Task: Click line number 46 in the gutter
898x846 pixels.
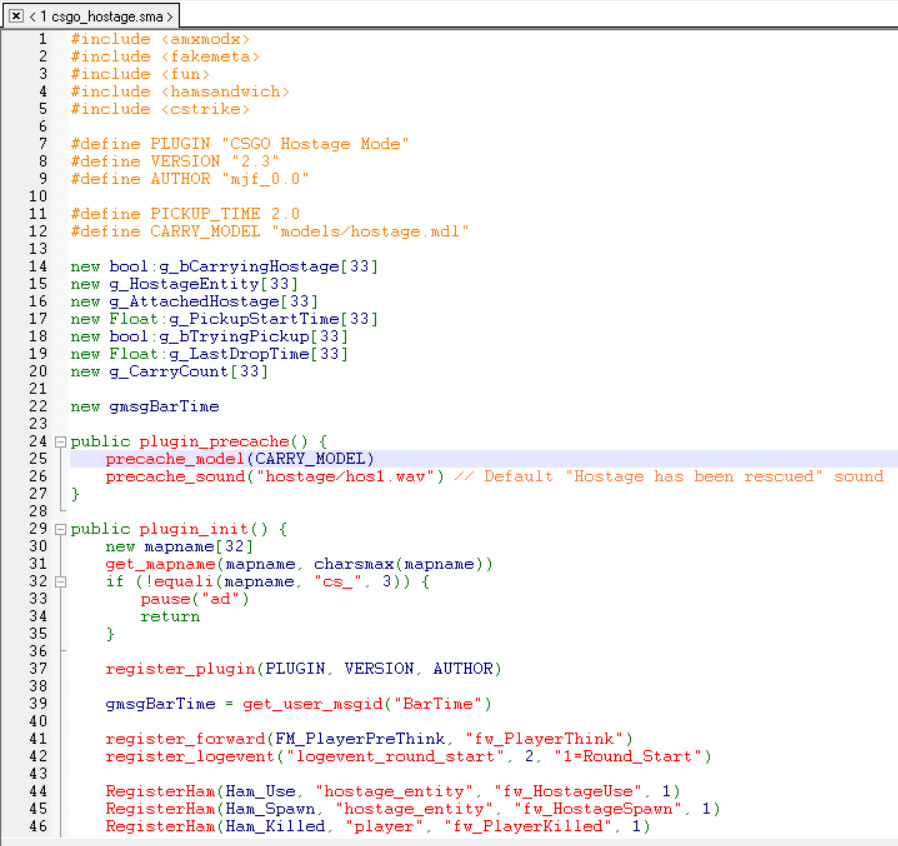Action: click(x=38, y=826)
